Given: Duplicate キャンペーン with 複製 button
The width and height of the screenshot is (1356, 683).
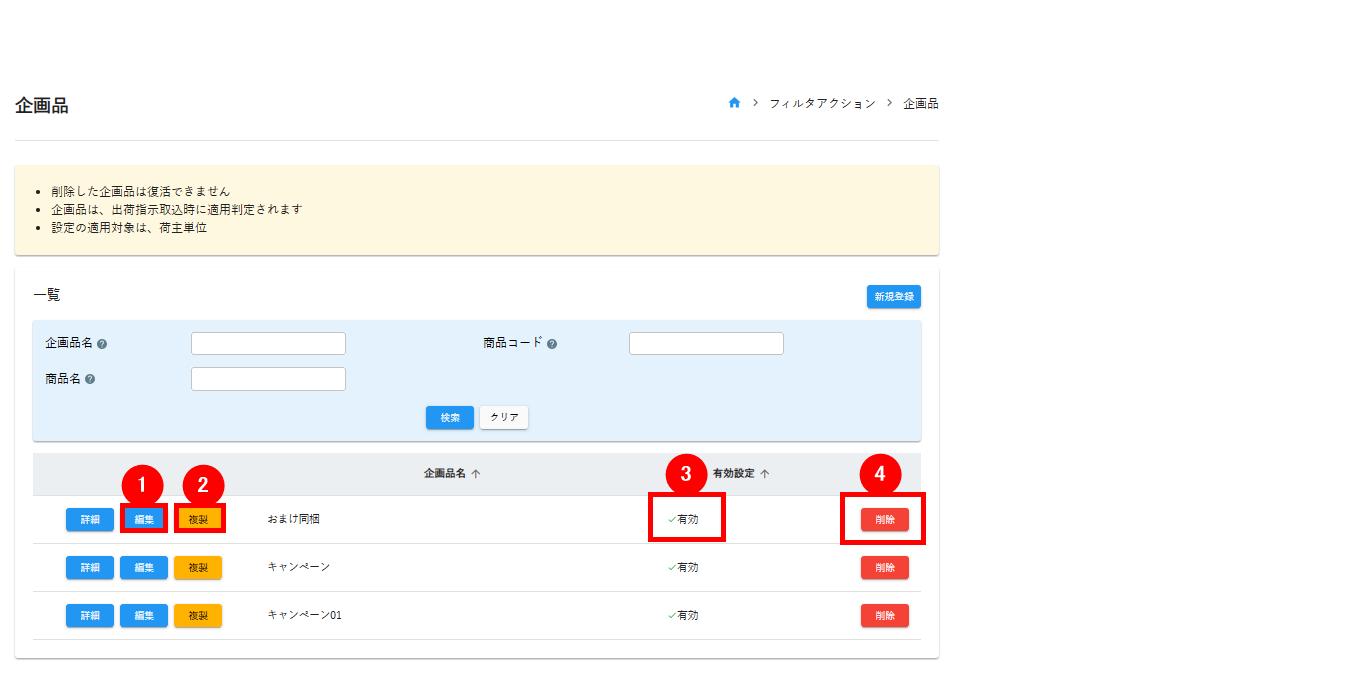Looking at the screenshot, I should [x=198, y=568].
